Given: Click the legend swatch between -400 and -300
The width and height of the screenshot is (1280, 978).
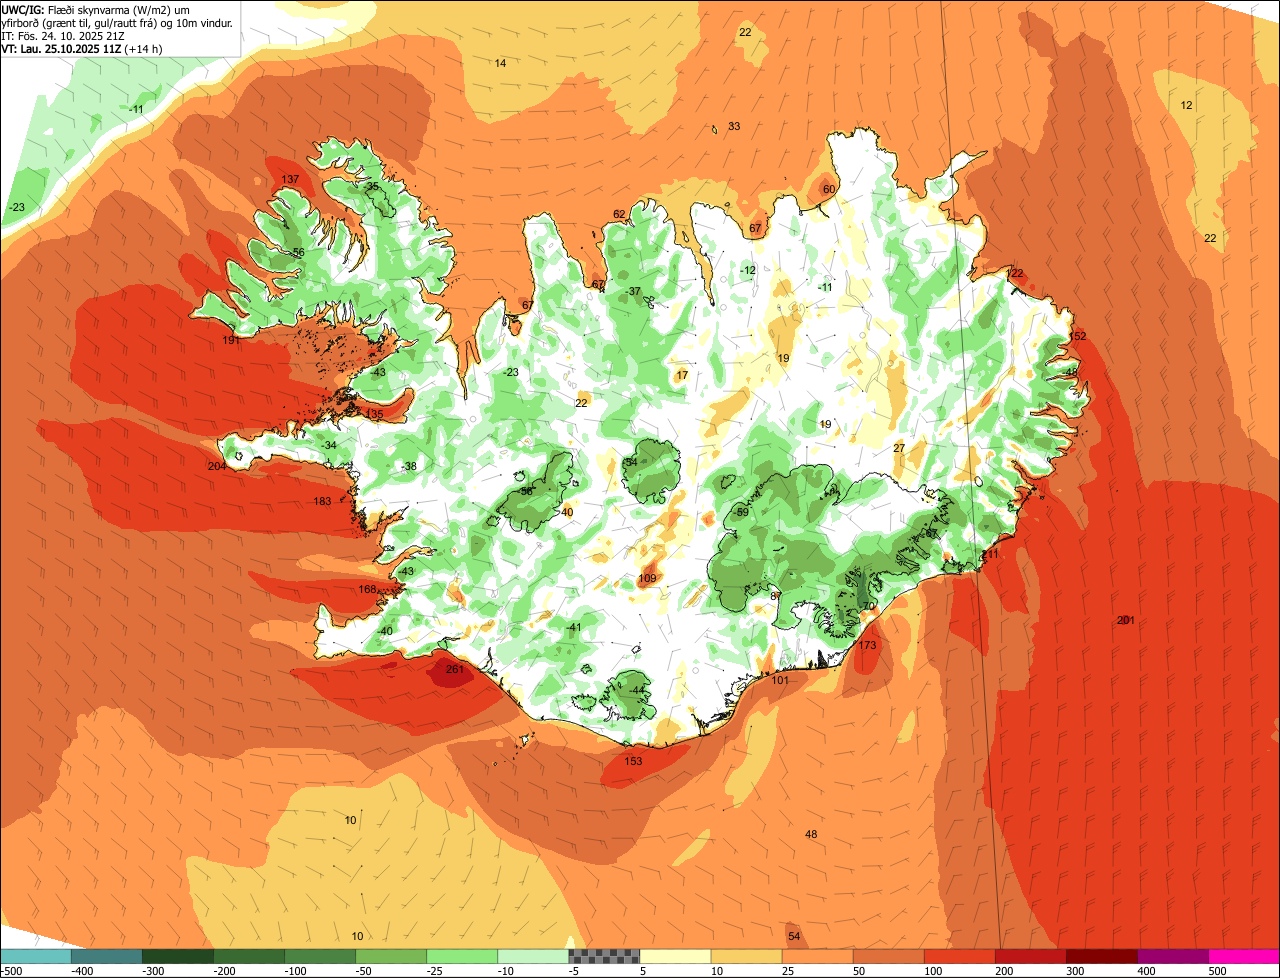Looking at the screenshot, I should [107, 956].
